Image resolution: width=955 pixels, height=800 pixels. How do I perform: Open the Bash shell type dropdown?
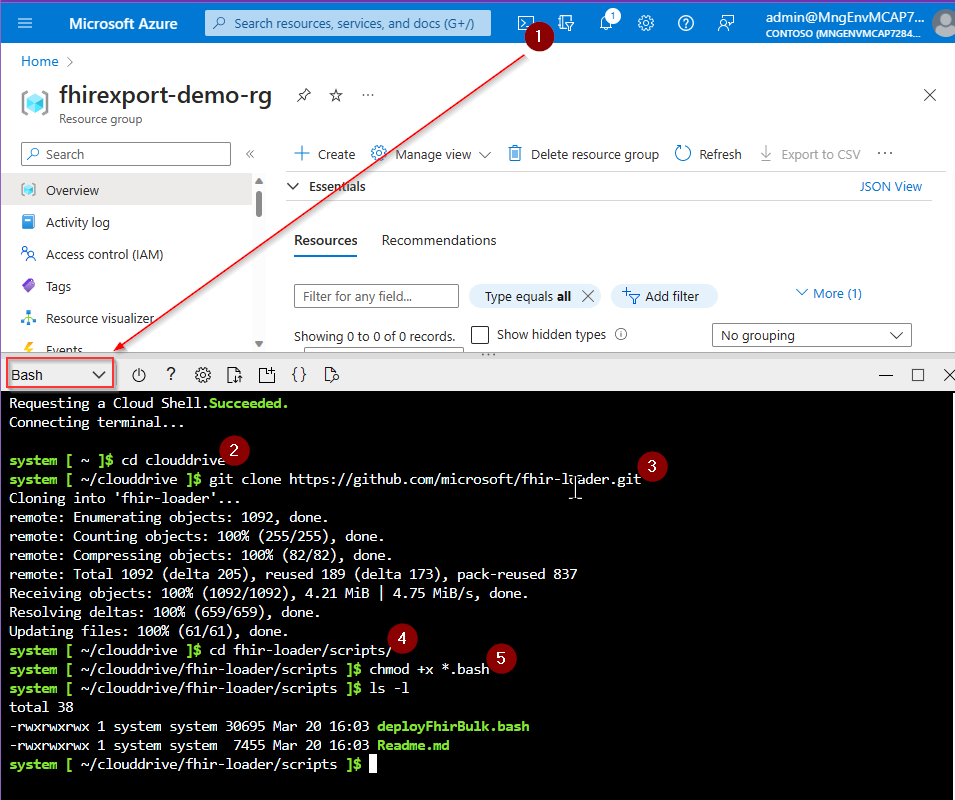click(60, 375)
